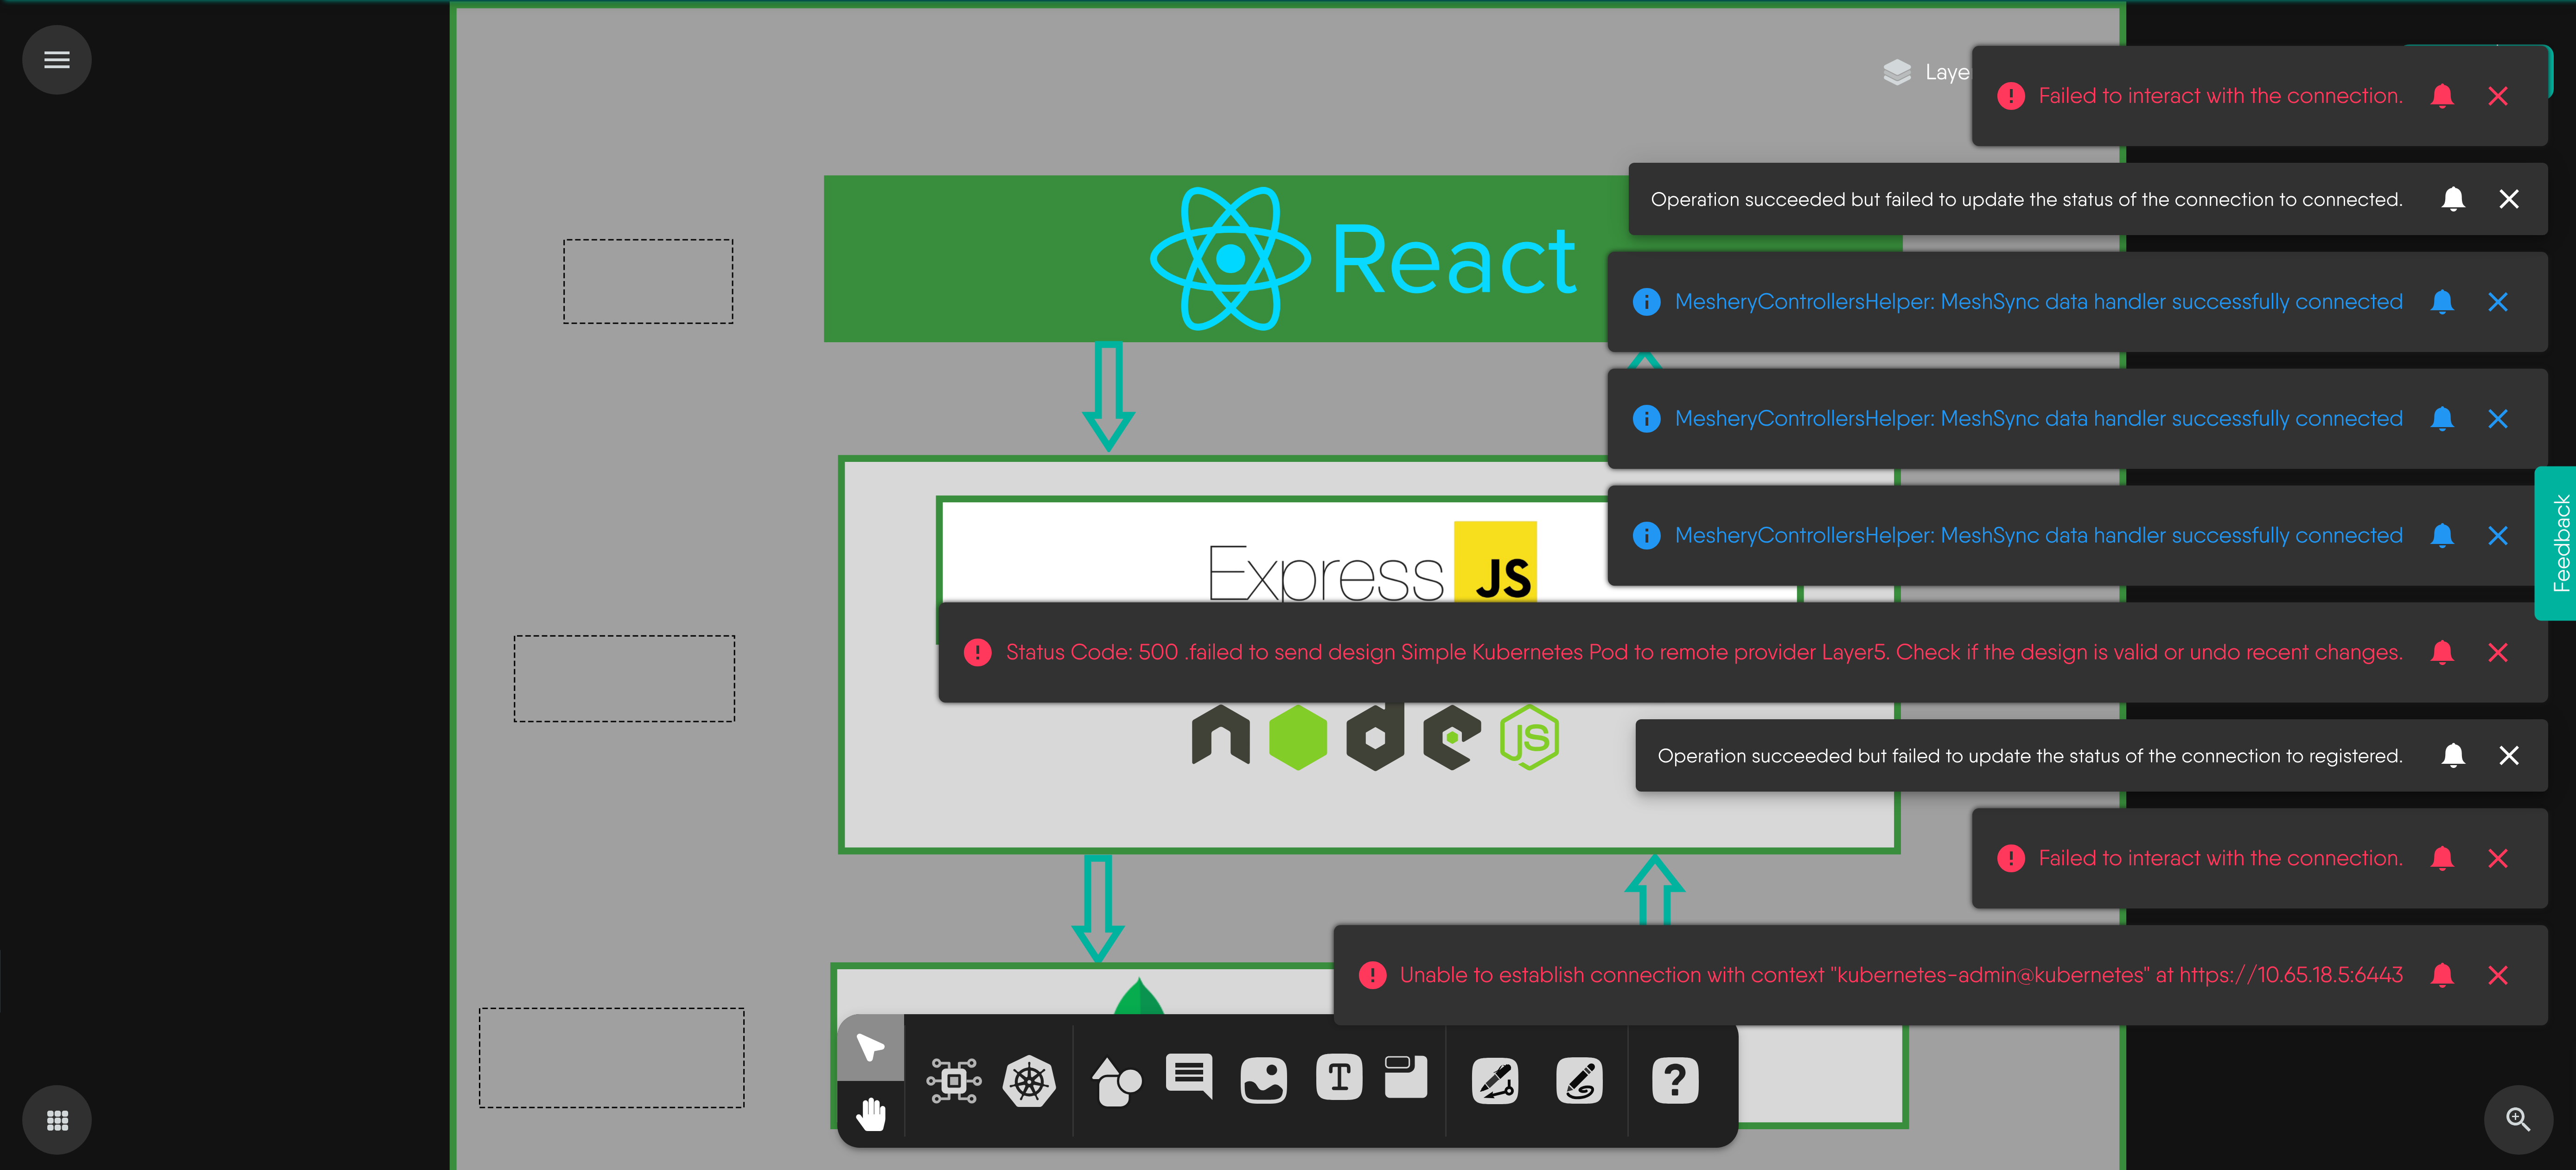2576x1170 pixels.
Task: Open the grid apps launcher button
Action: coord(57,1120)
